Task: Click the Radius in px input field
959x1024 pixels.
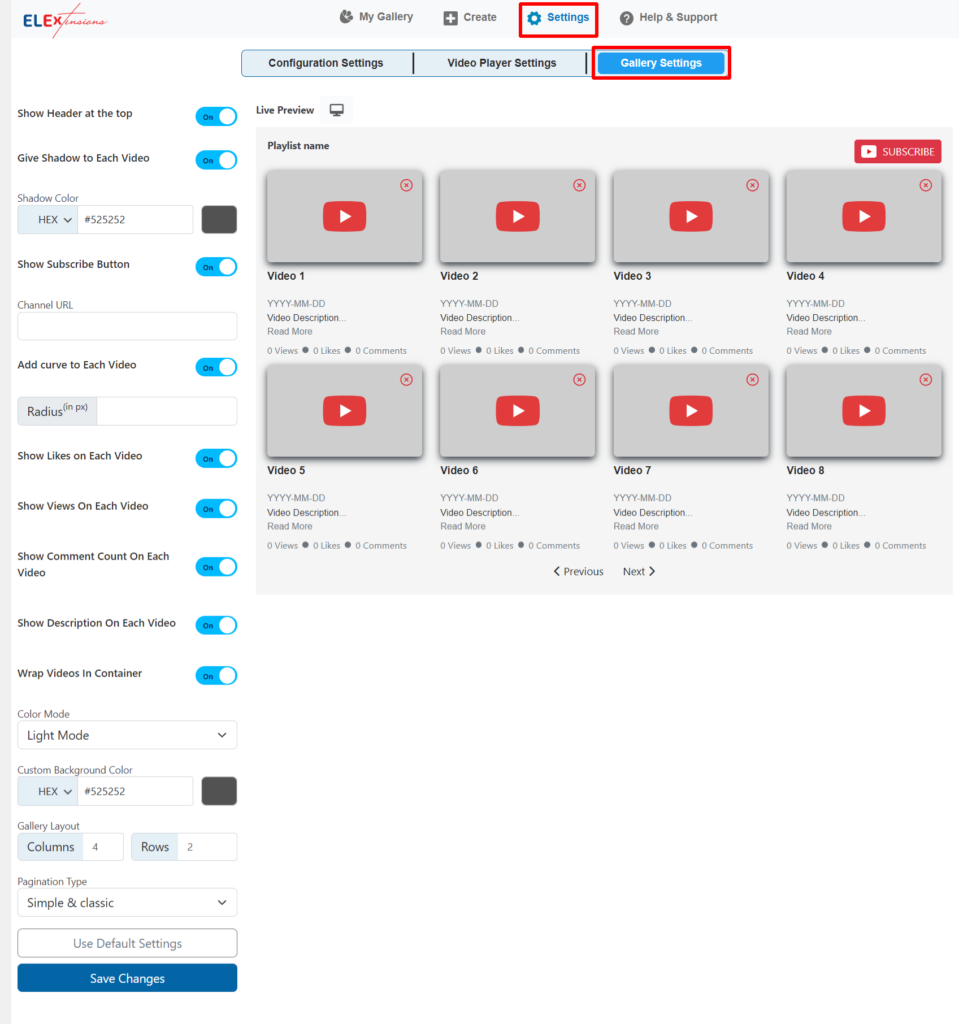Action: tap(167, 411)
